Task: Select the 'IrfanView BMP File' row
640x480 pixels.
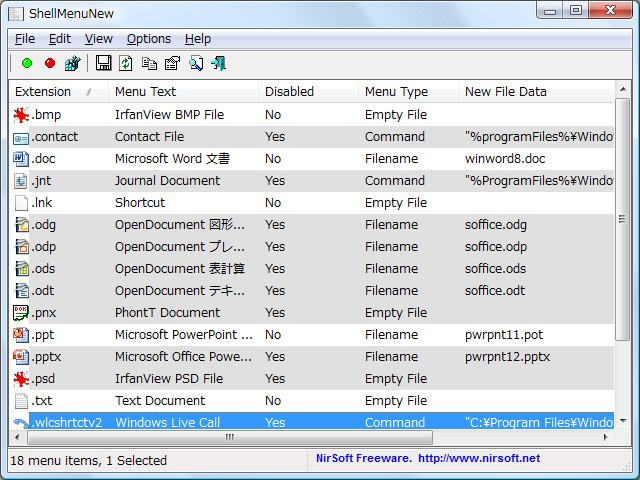Action: pyautogui.click(x=311, y=115)
